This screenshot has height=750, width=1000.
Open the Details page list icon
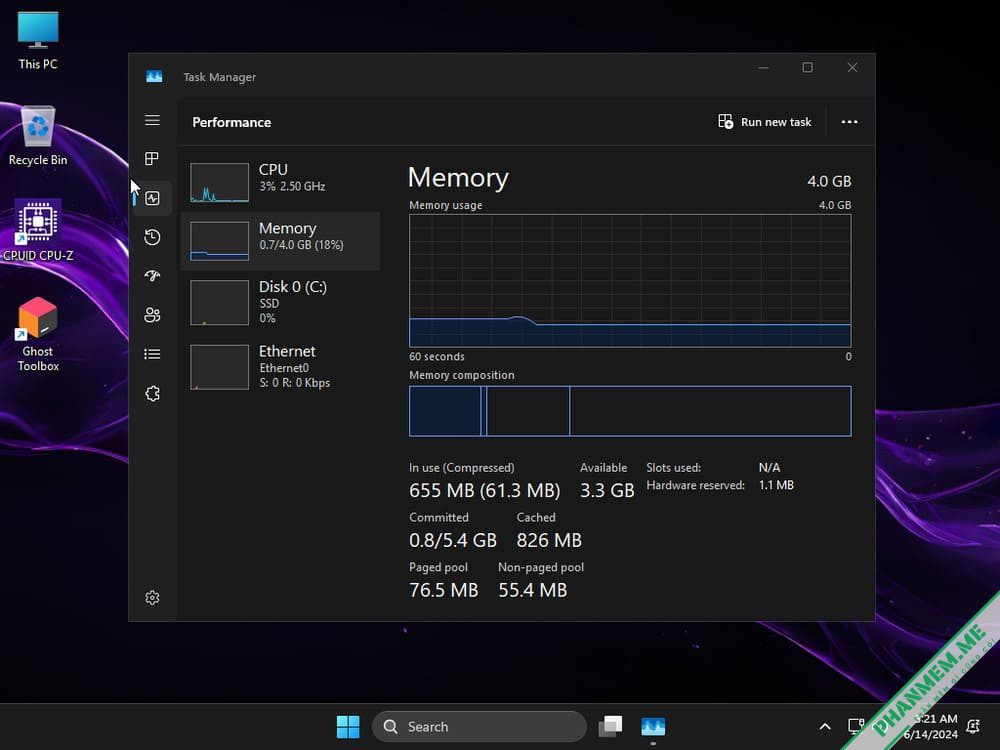pos(152,354)
